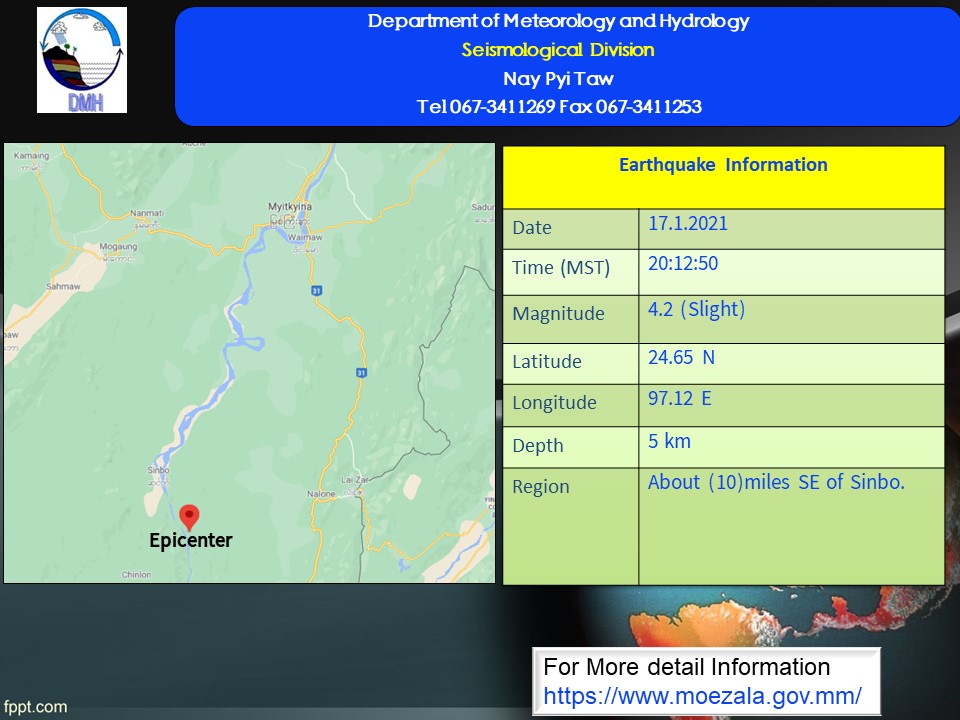Select the Lai Zar label on the map
960x720 pixels.
355,480
